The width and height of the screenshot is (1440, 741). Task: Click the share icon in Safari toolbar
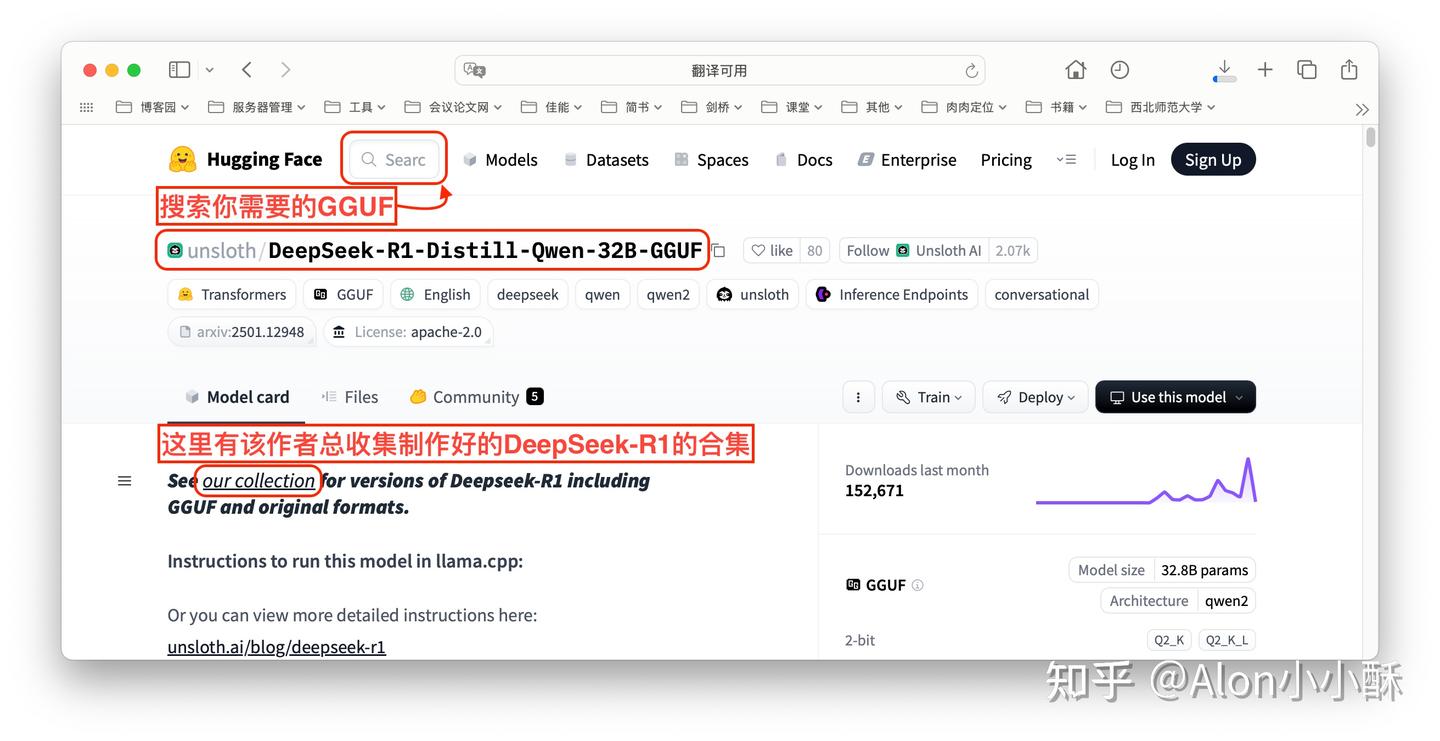click(x=1349, y=69)
